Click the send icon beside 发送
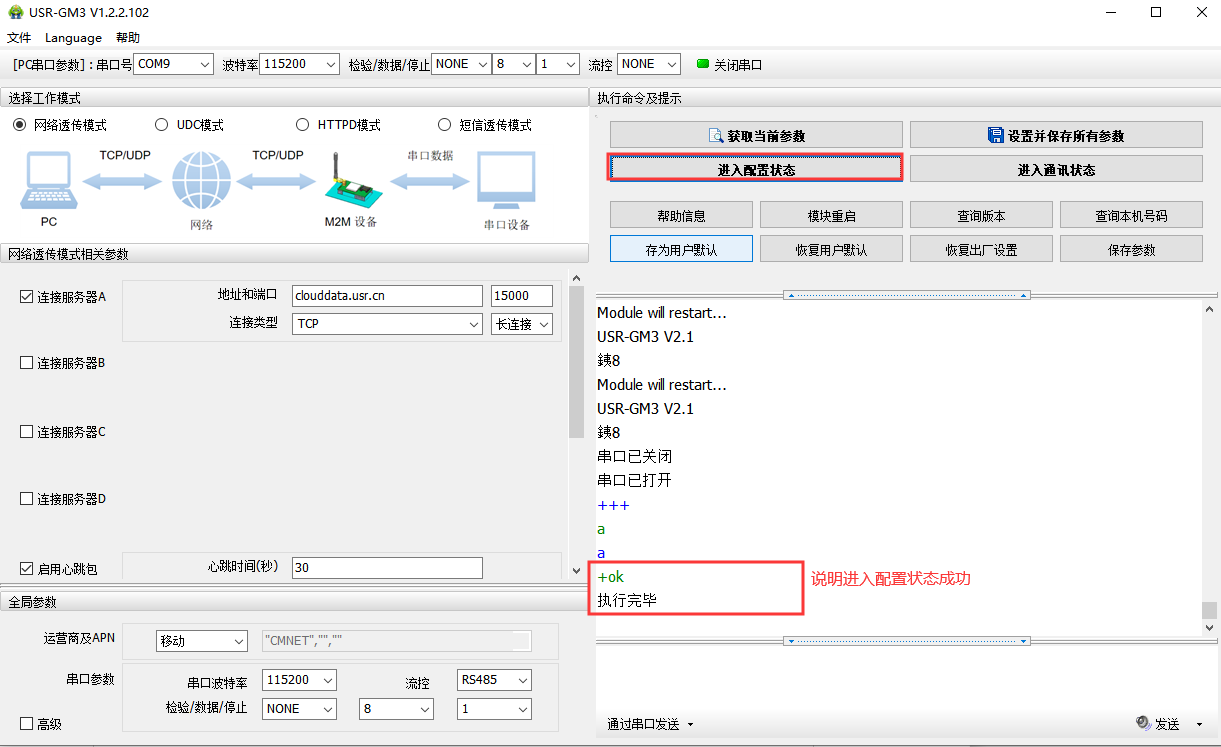 (1143, 724)
